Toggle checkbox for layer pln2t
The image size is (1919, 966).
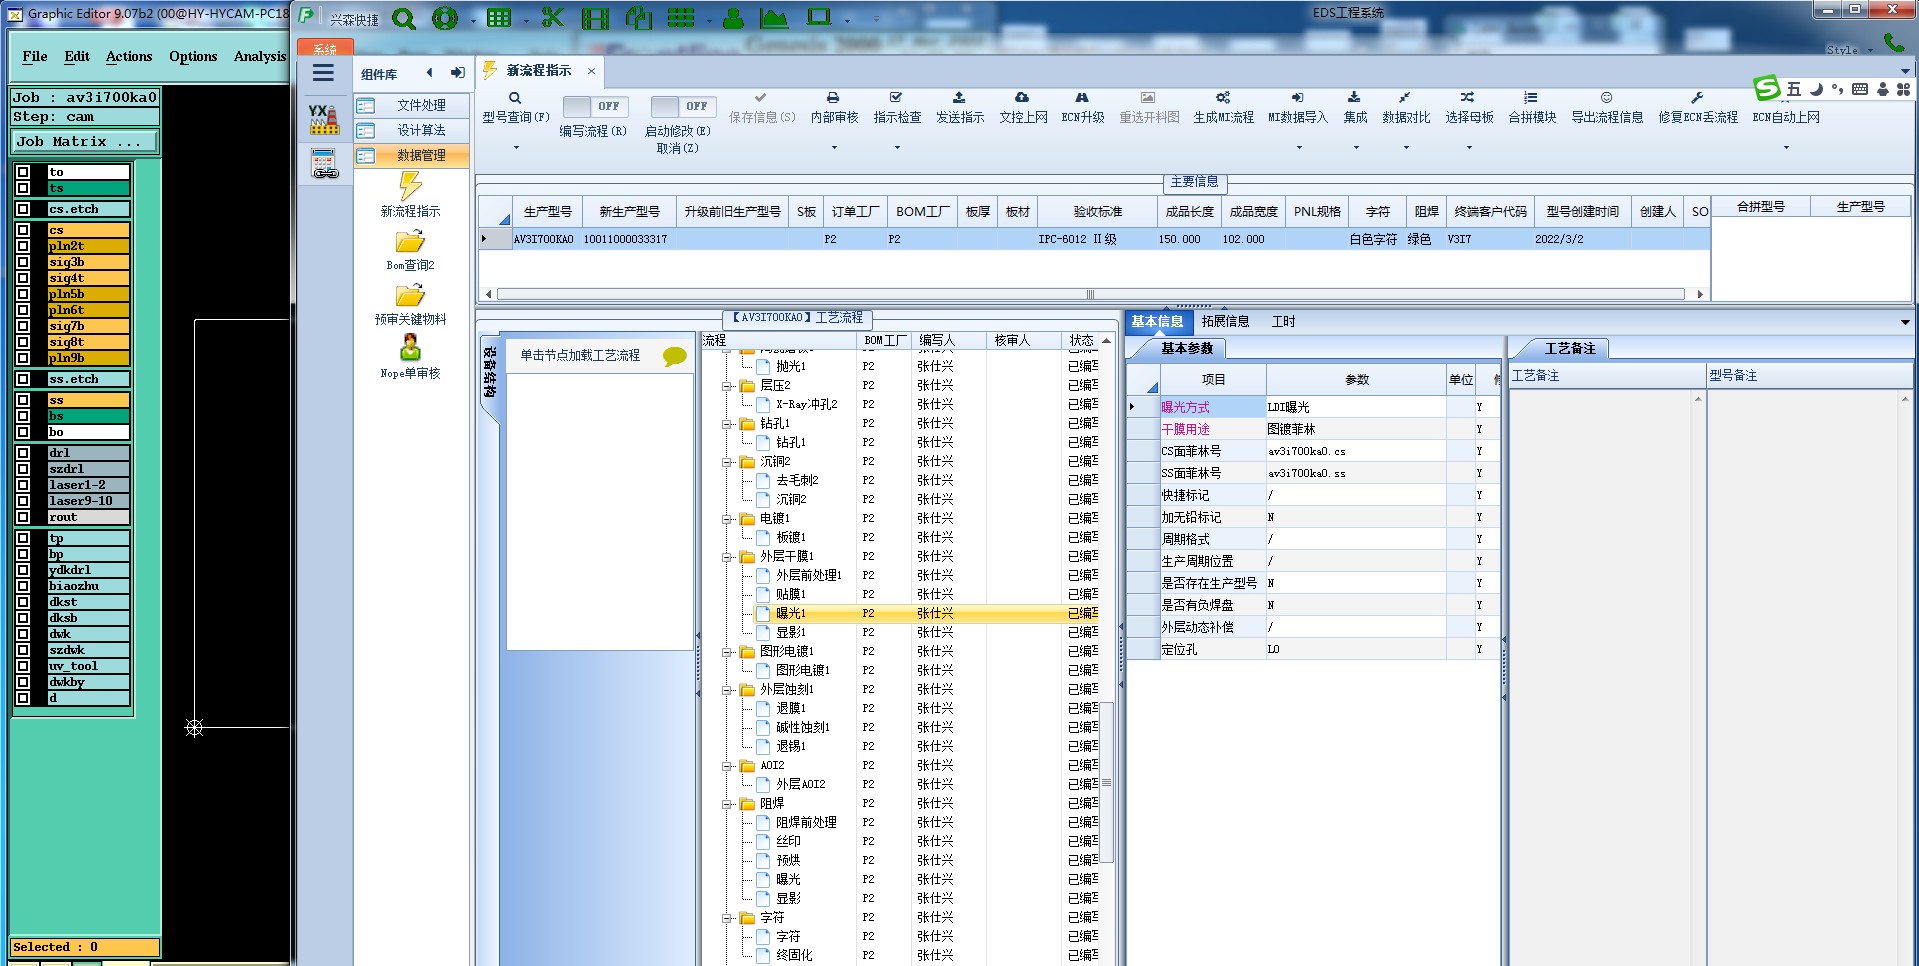click(x=23, y=246)
